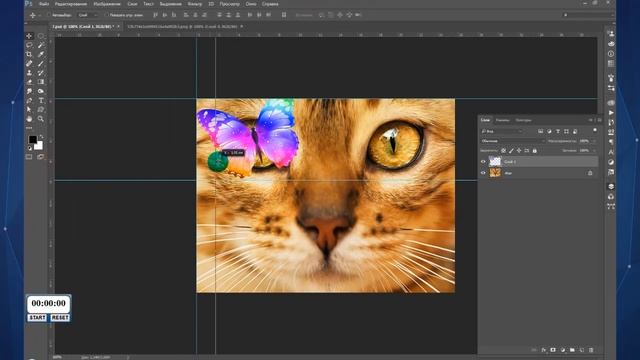Lock image pixels with brush icon

pyautogui.click(x=511, y=151)
